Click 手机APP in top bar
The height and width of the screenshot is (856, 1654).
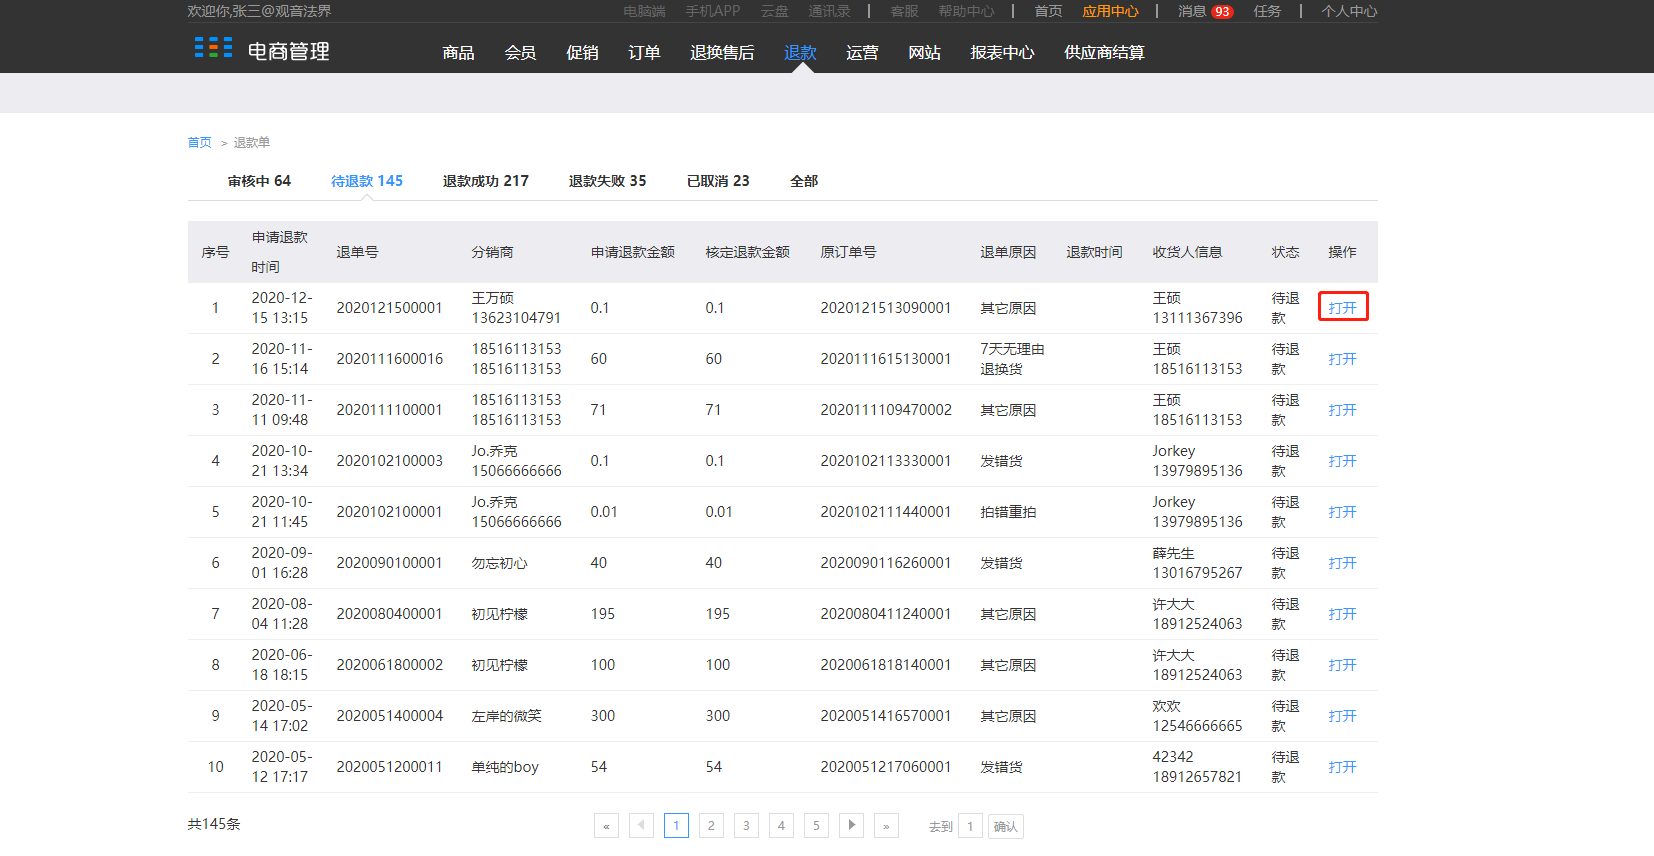click(x=713, y=11)
